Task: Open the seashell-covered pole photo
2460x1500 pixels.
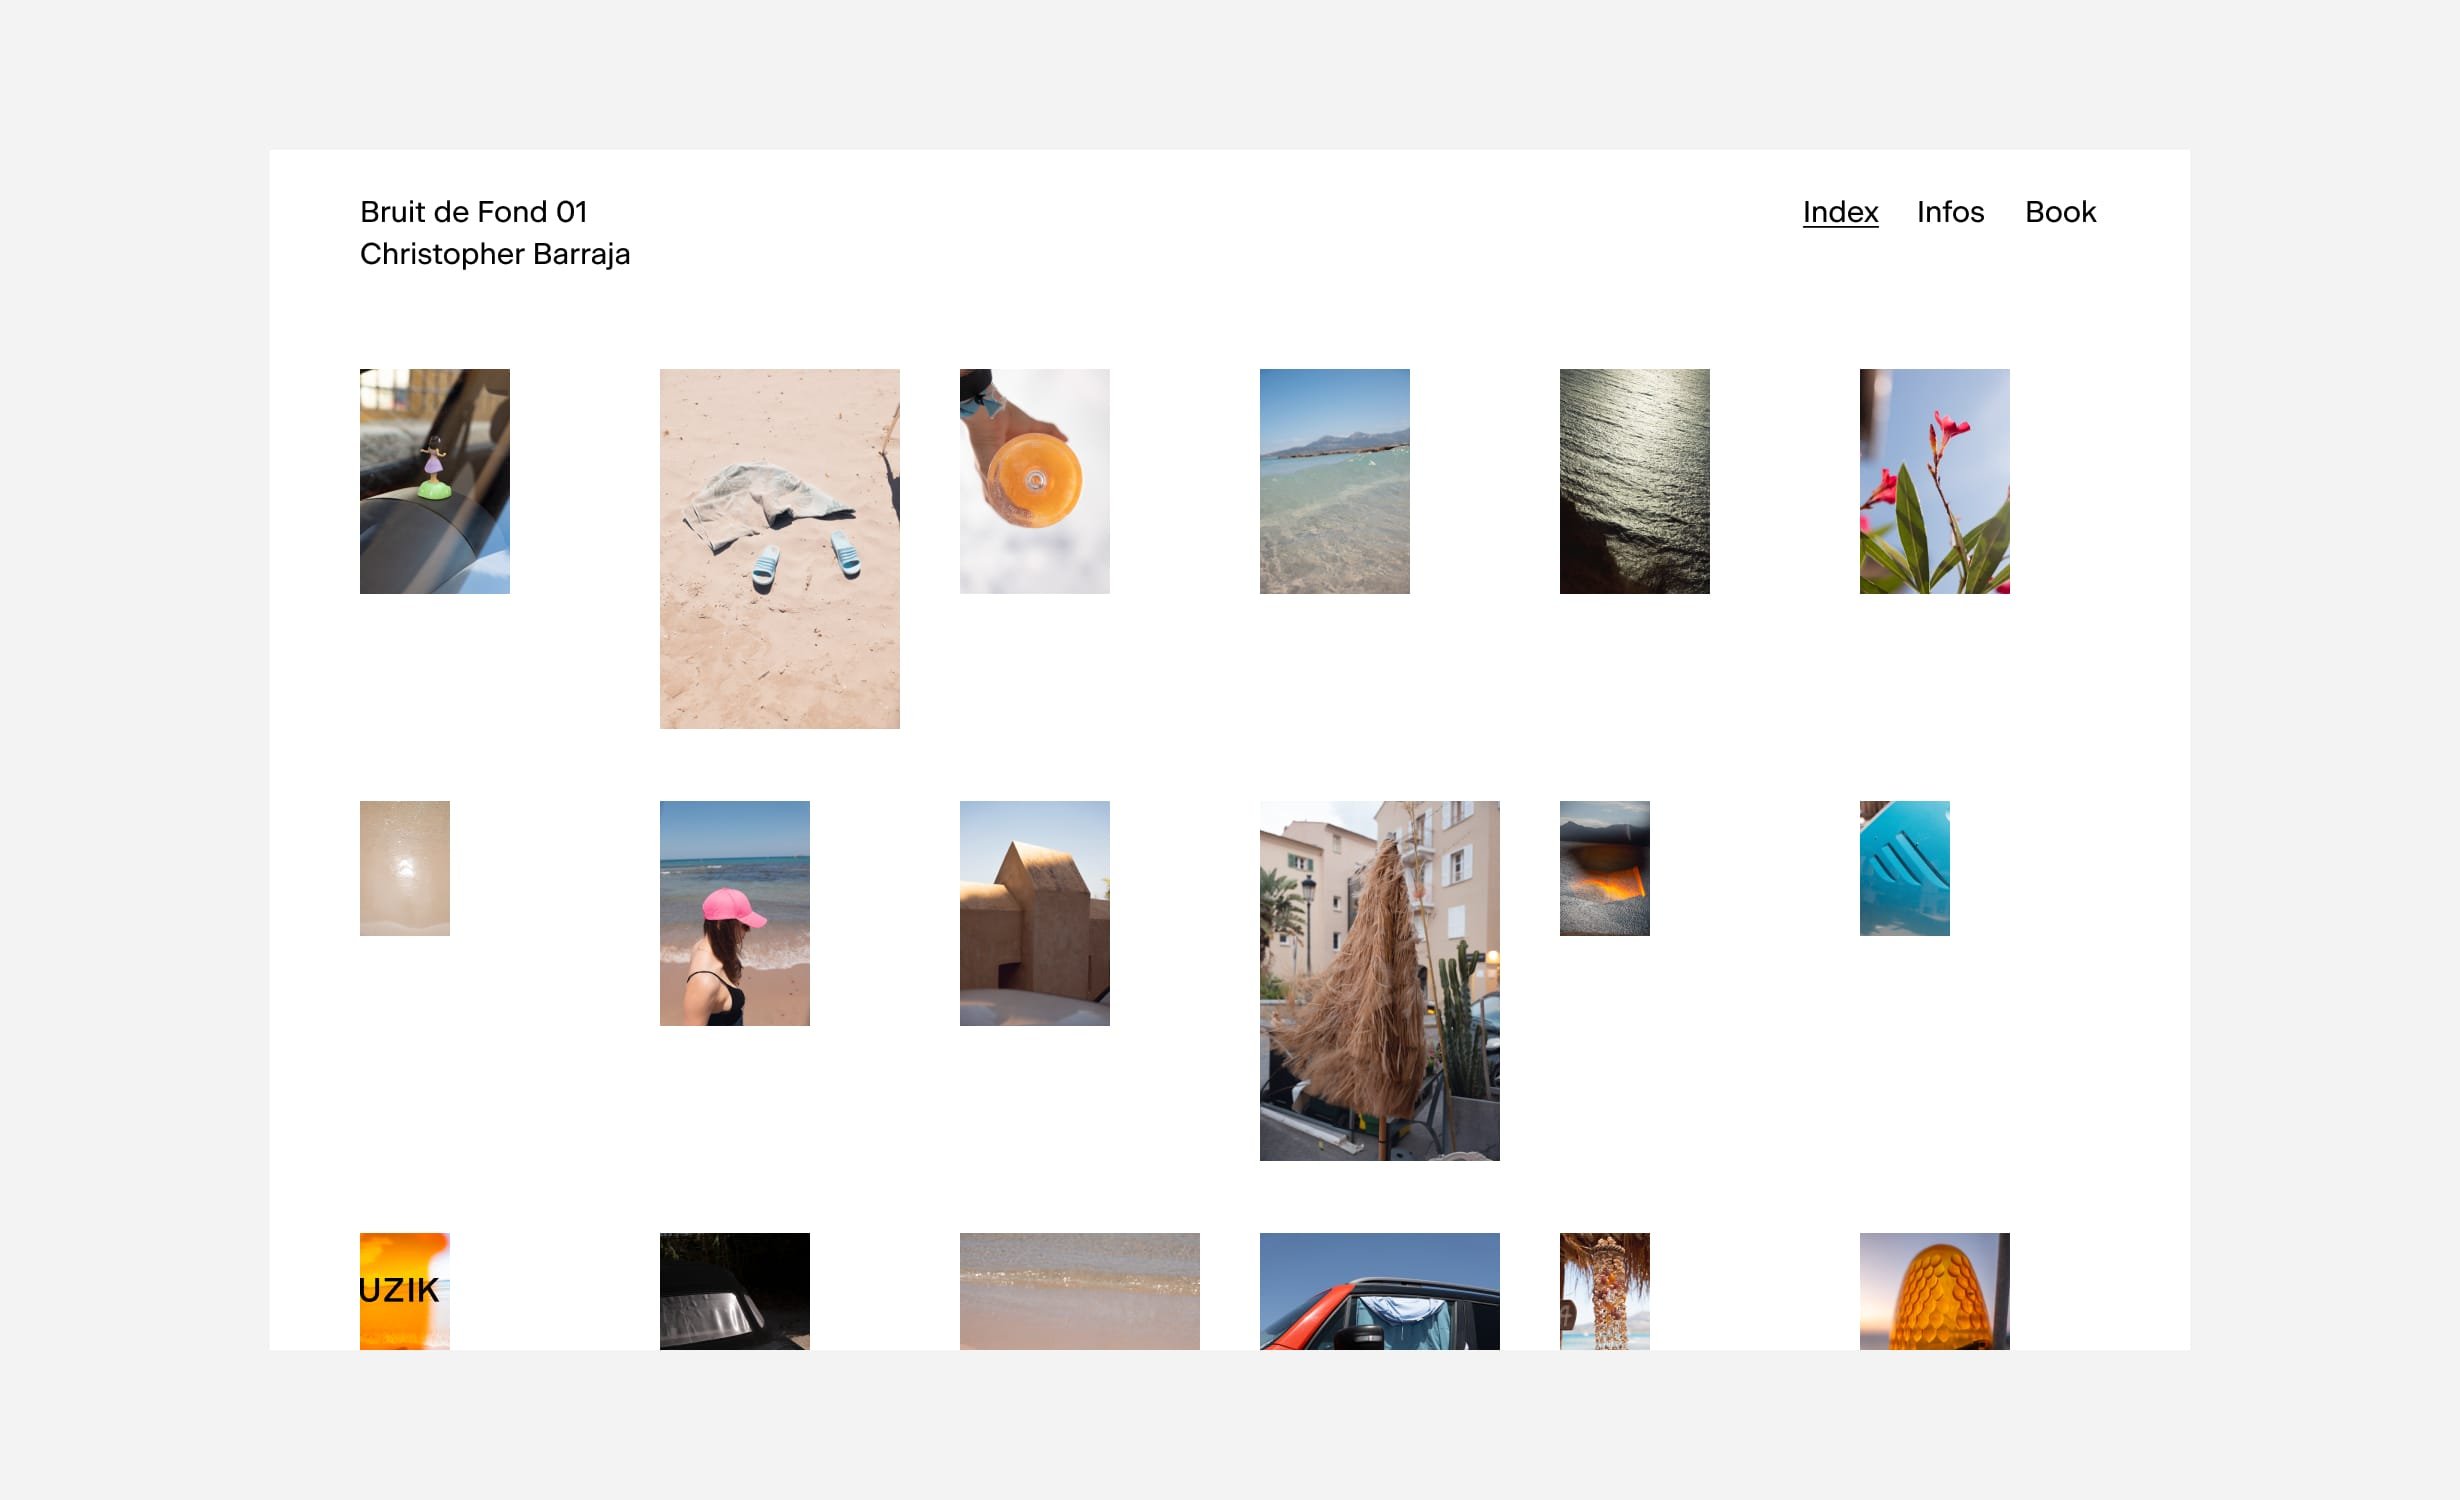Action: (1605, 1291)
